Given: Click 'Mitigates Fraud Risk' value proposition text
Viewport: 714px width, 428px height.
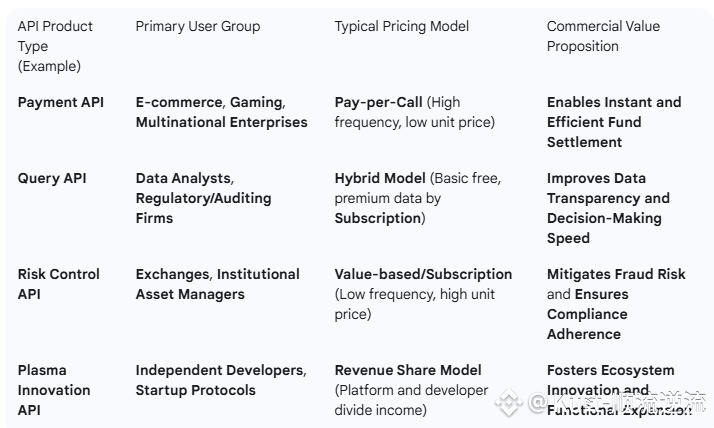Looking at the screenshot, I should [x=616, y=274].
